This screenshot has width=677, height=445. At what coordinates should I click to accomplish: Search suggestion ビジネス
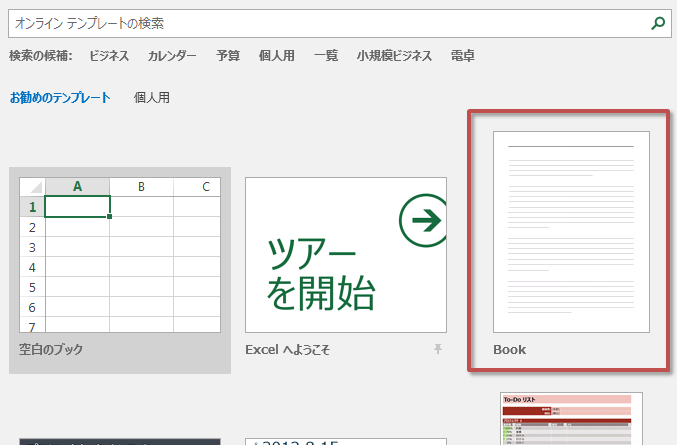coord(109,56)
